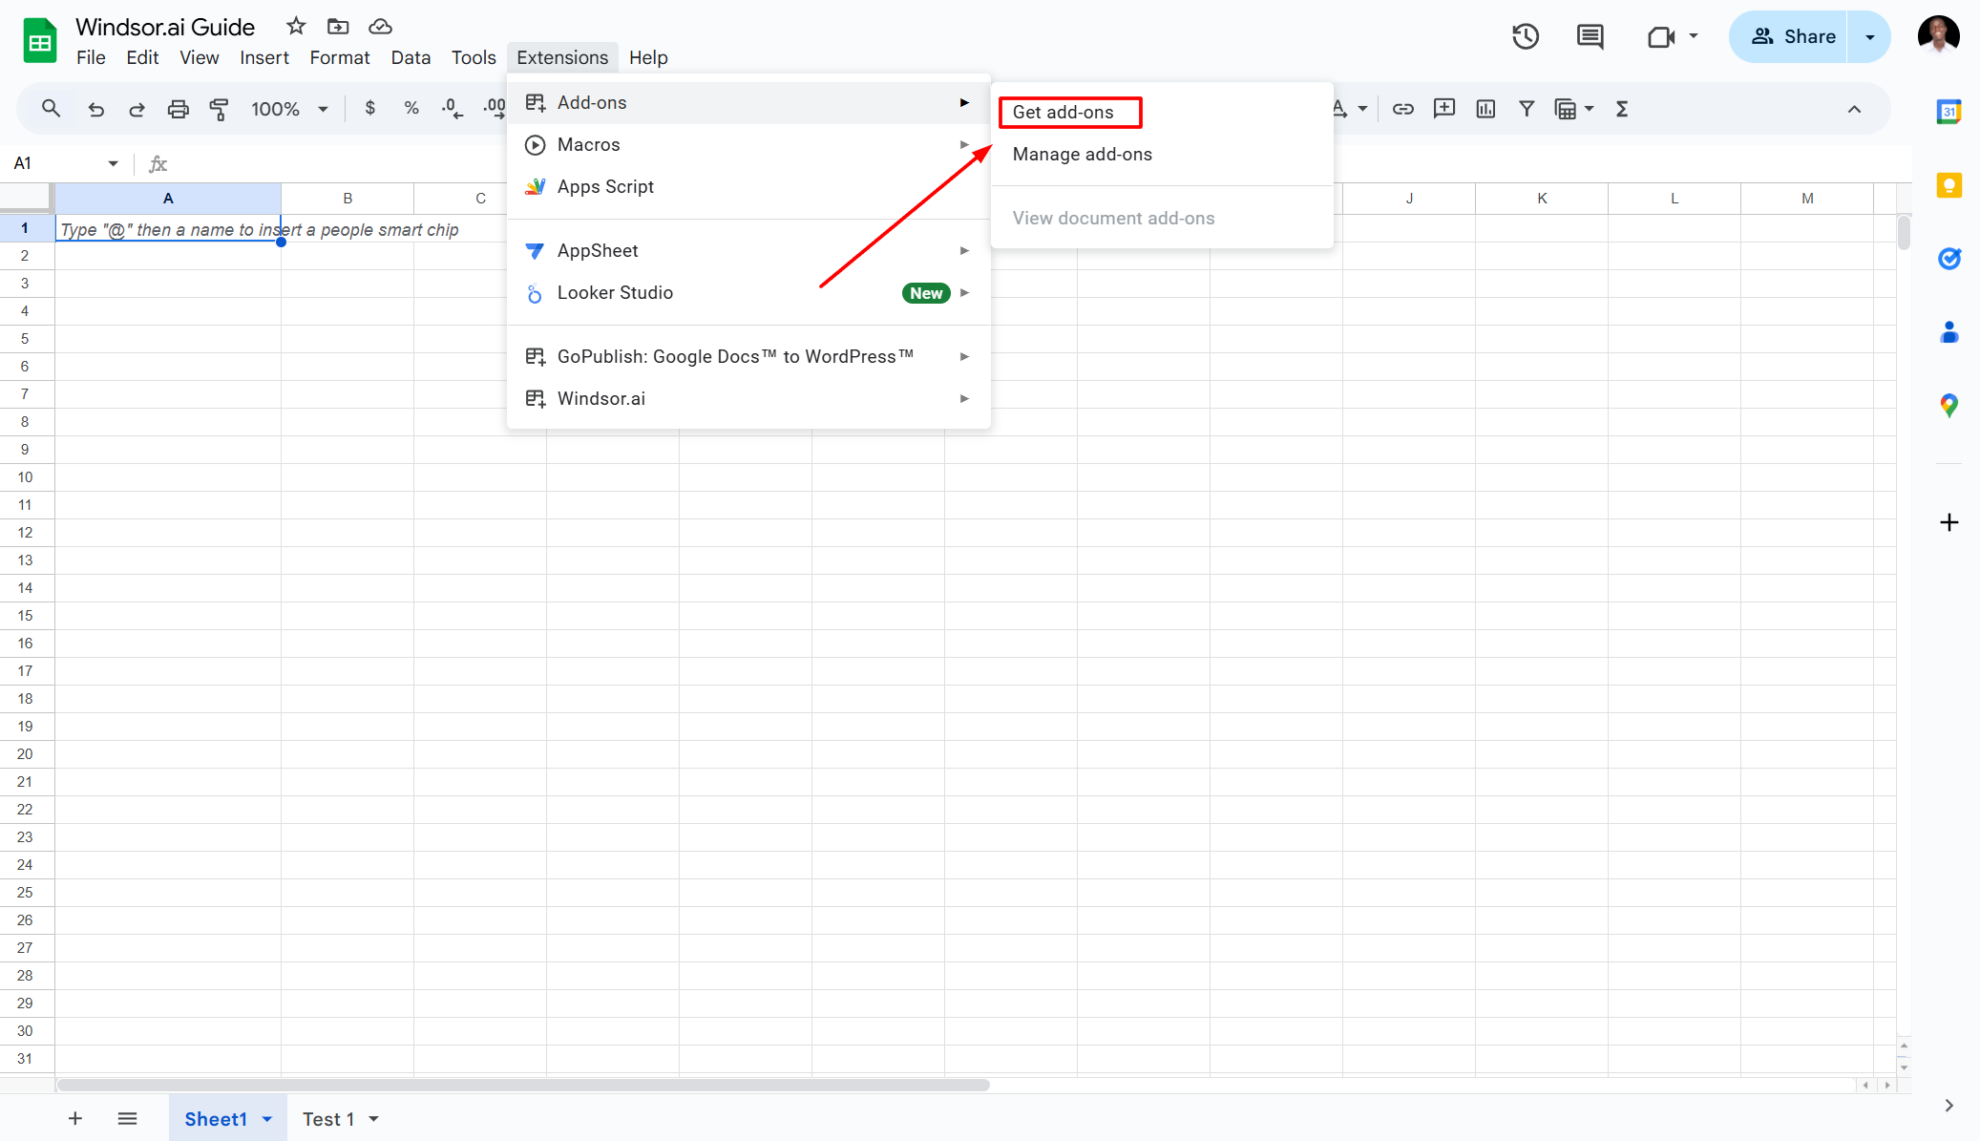Click the redo arrow icon
The width and height of the screenshot is (1980, 1141).
pyautogui.click(x=137, y=109)
